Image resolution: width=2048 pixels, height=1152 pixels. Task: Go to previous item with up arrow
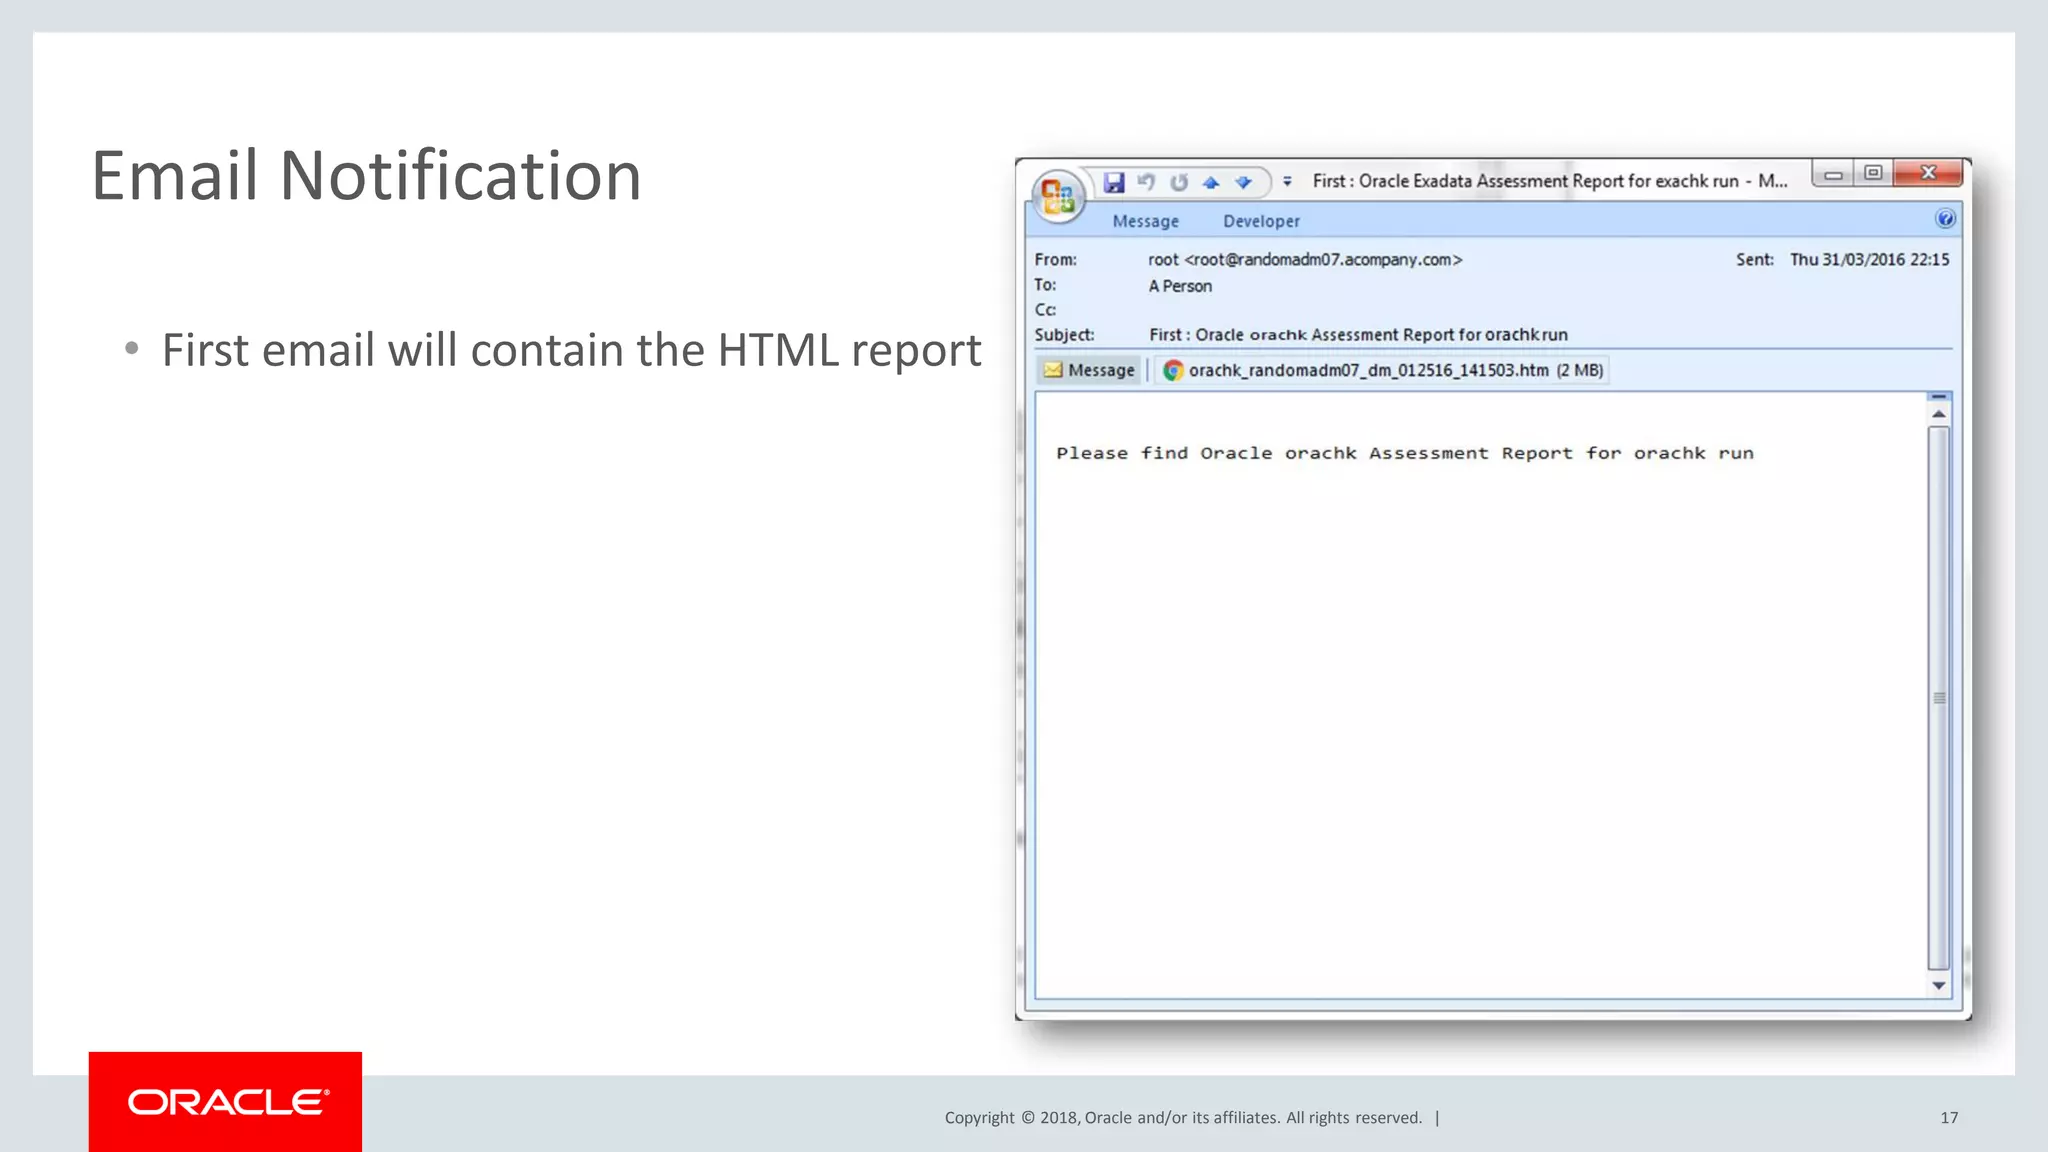click(1211, 182)
